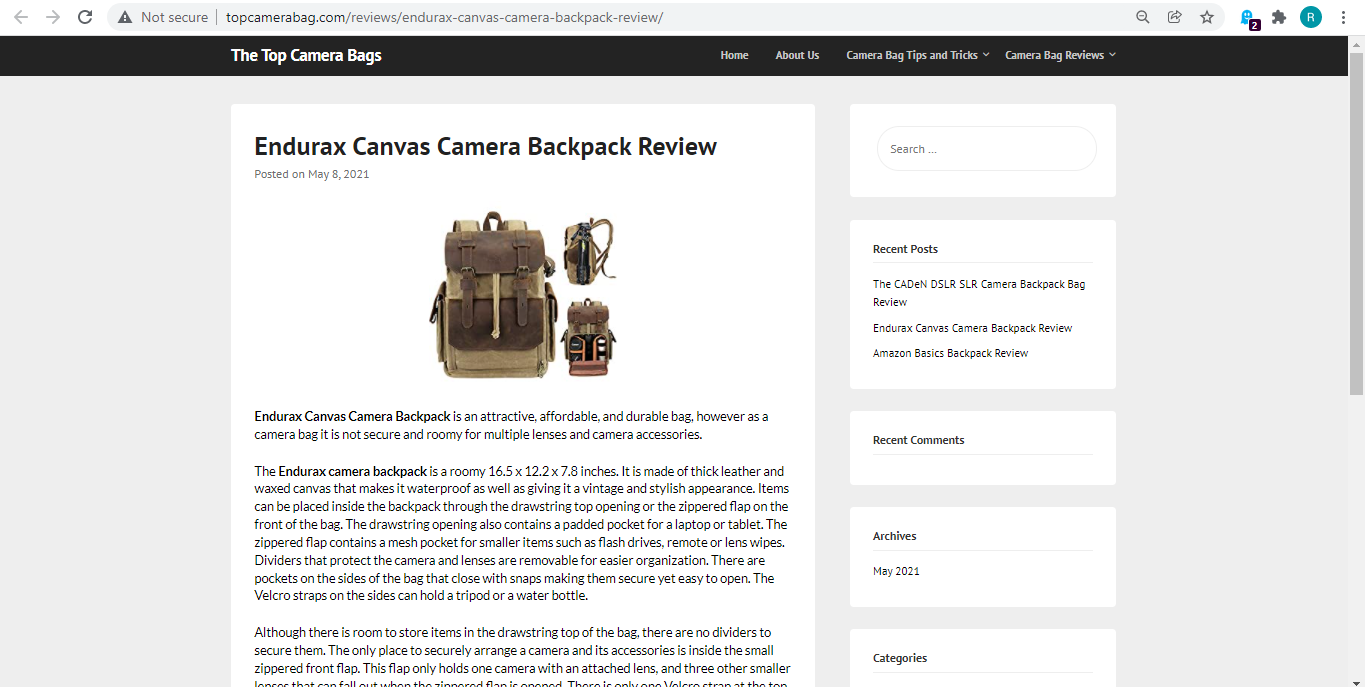Screen dimensions: 1365x687
Task: Open Amazon Basics Backpack Review link
Action: coord(950,353)
